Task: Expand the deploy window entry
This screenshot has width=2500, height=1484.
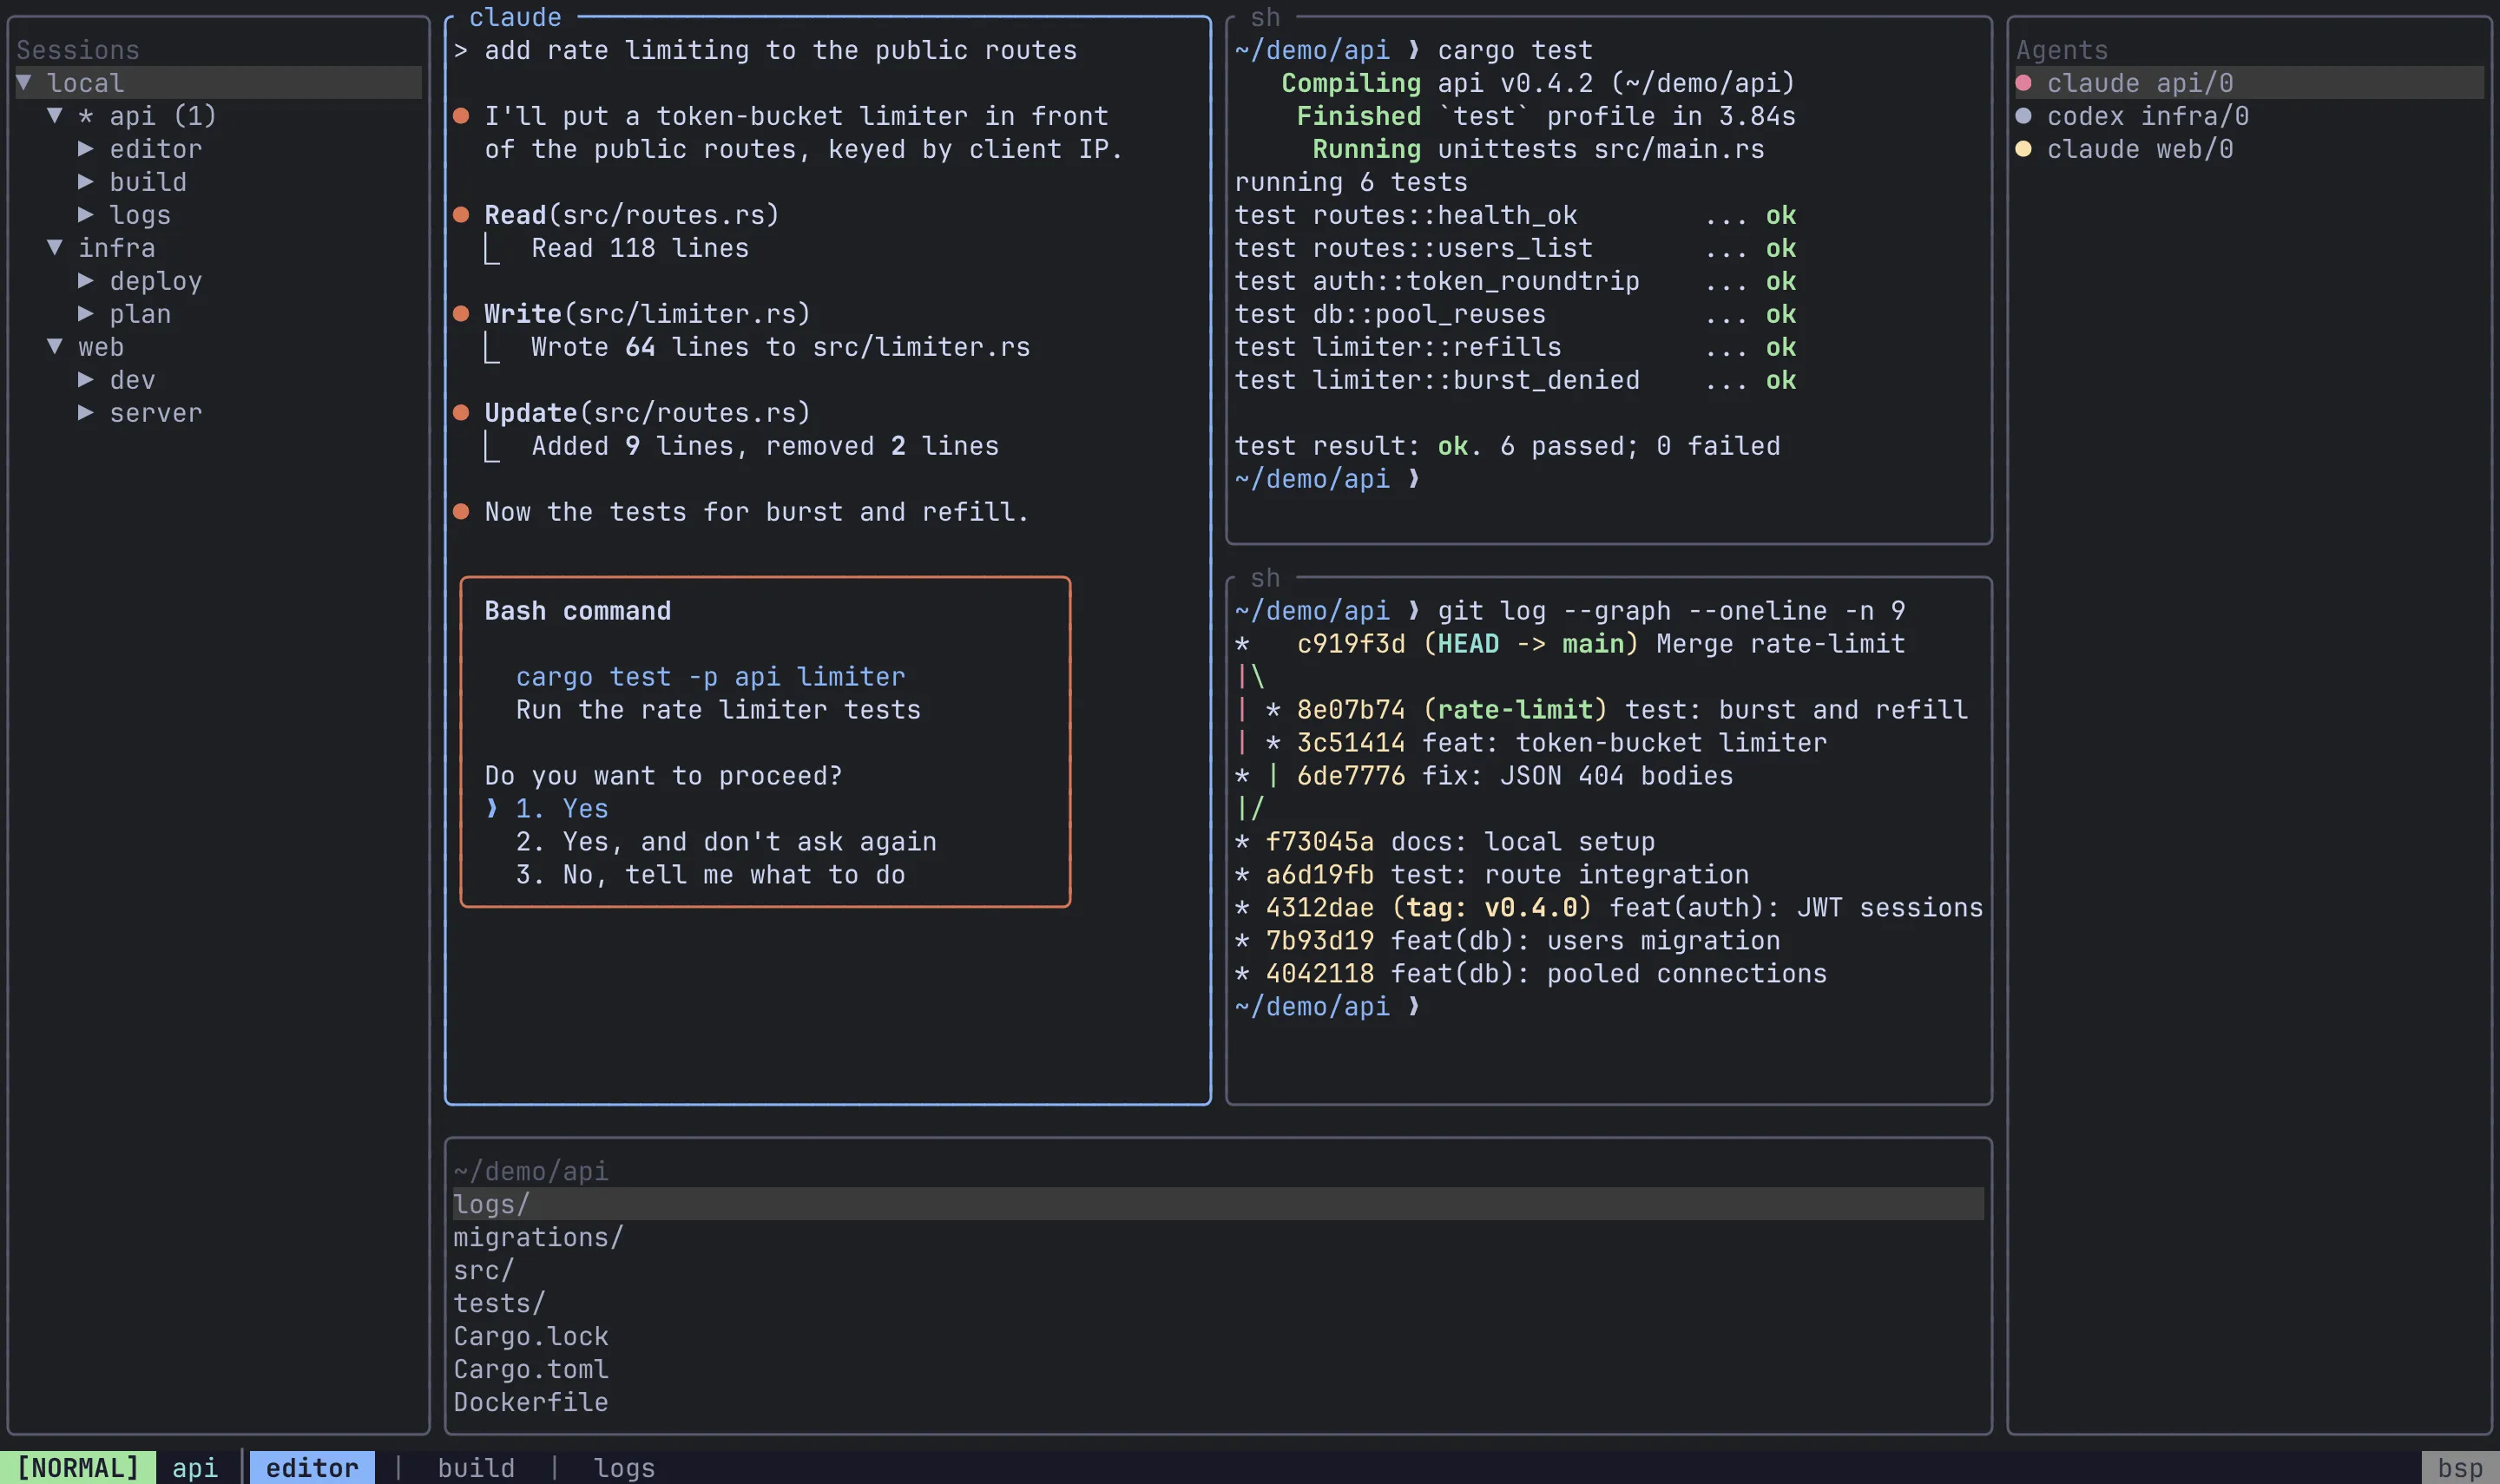Action: pyautogui.click(x=86, y=281)
